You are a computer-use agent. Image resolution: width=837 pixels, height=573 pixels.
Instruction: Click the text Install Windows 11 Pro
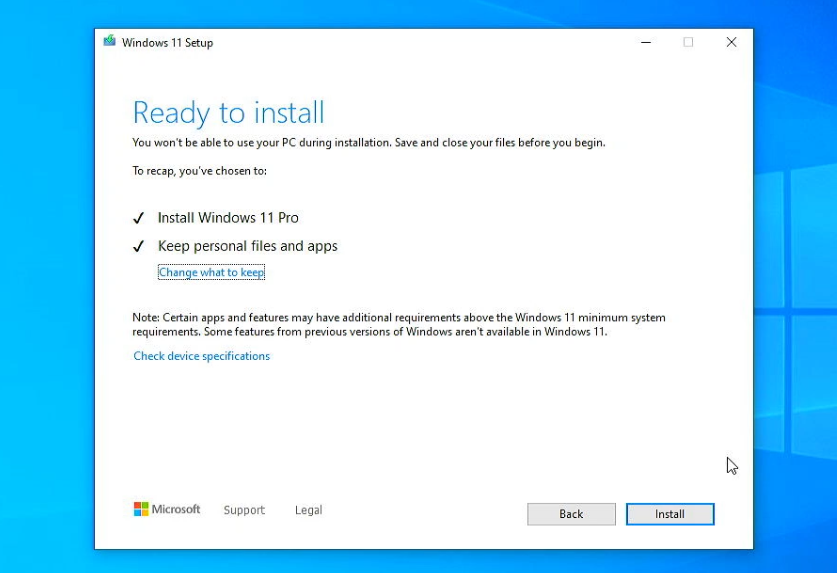pyautogui.click(x=228, y=218)
